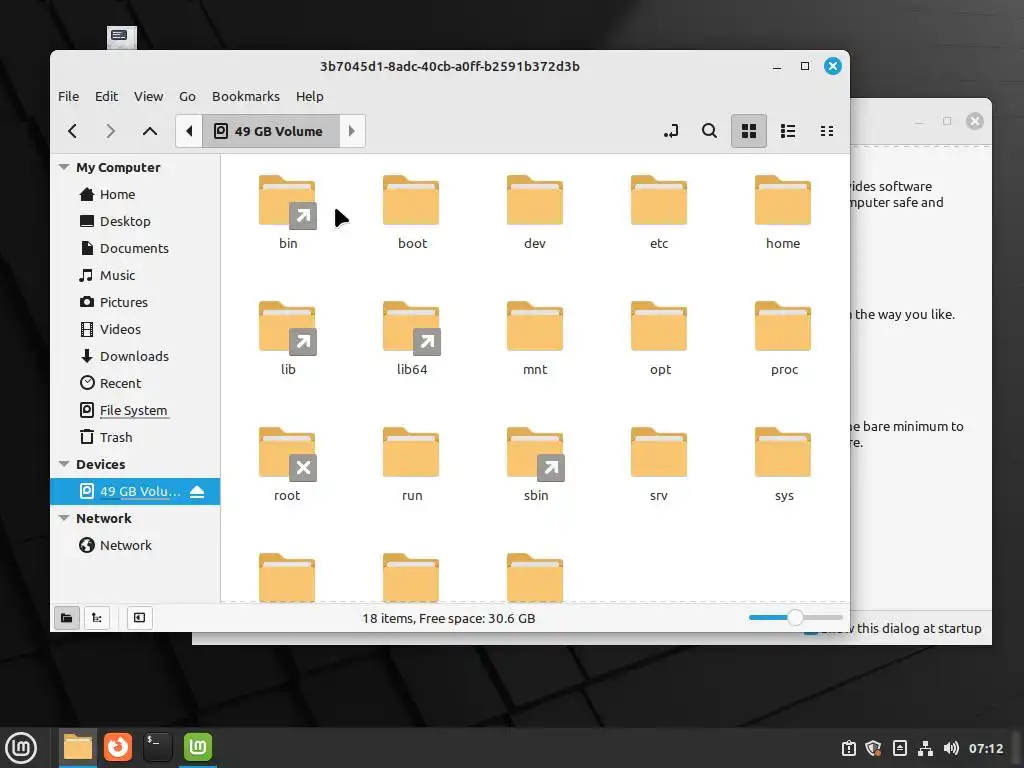The height and width of the screenshot is (768, 1024).
Task: Adjust the icon zoom slider
Action: [795, 618]
